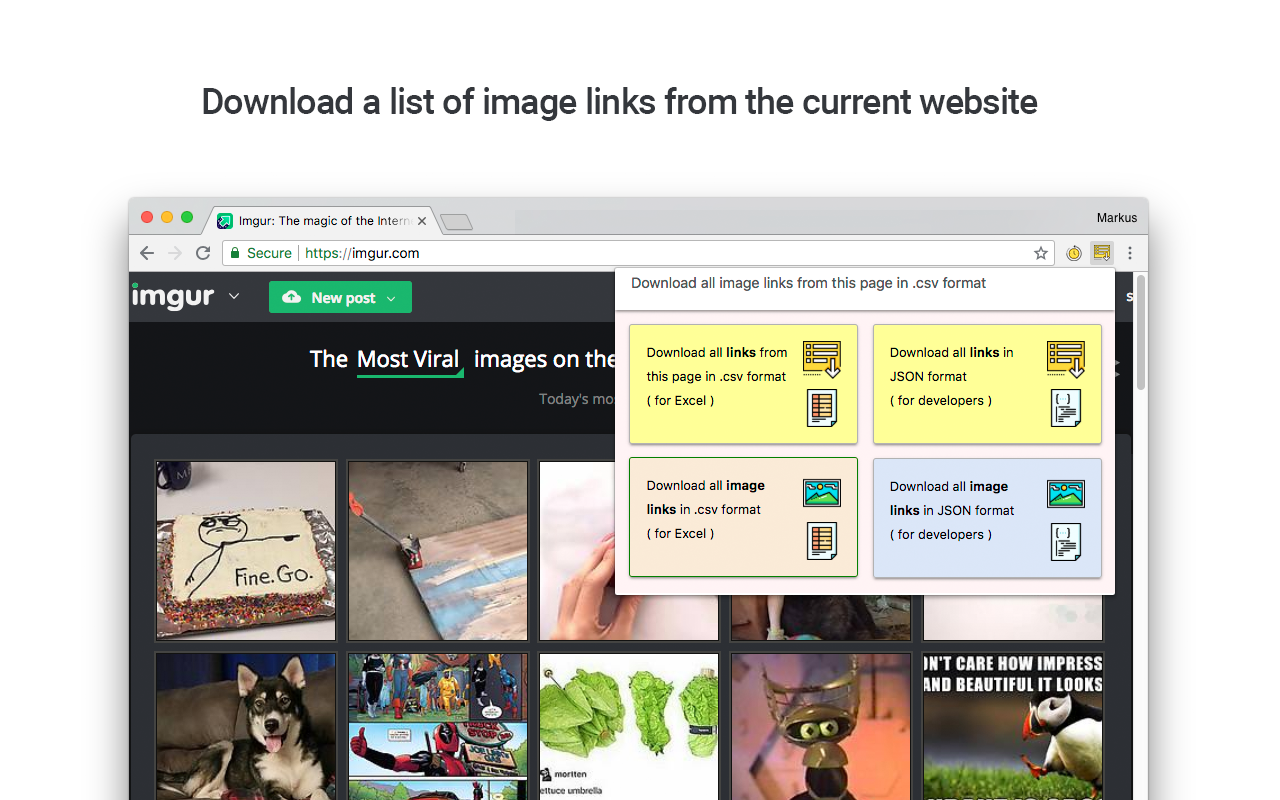Open the husky dog thumbnail
Screen dimensions: 1280x800
click(x=246, y=726)
